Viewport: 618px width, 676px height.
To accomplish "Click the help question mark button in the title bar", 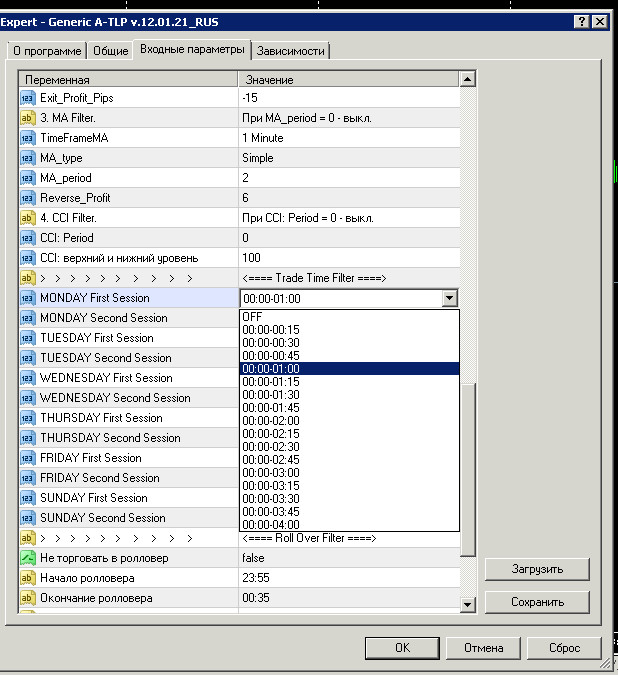I will (x=581, y=21).
